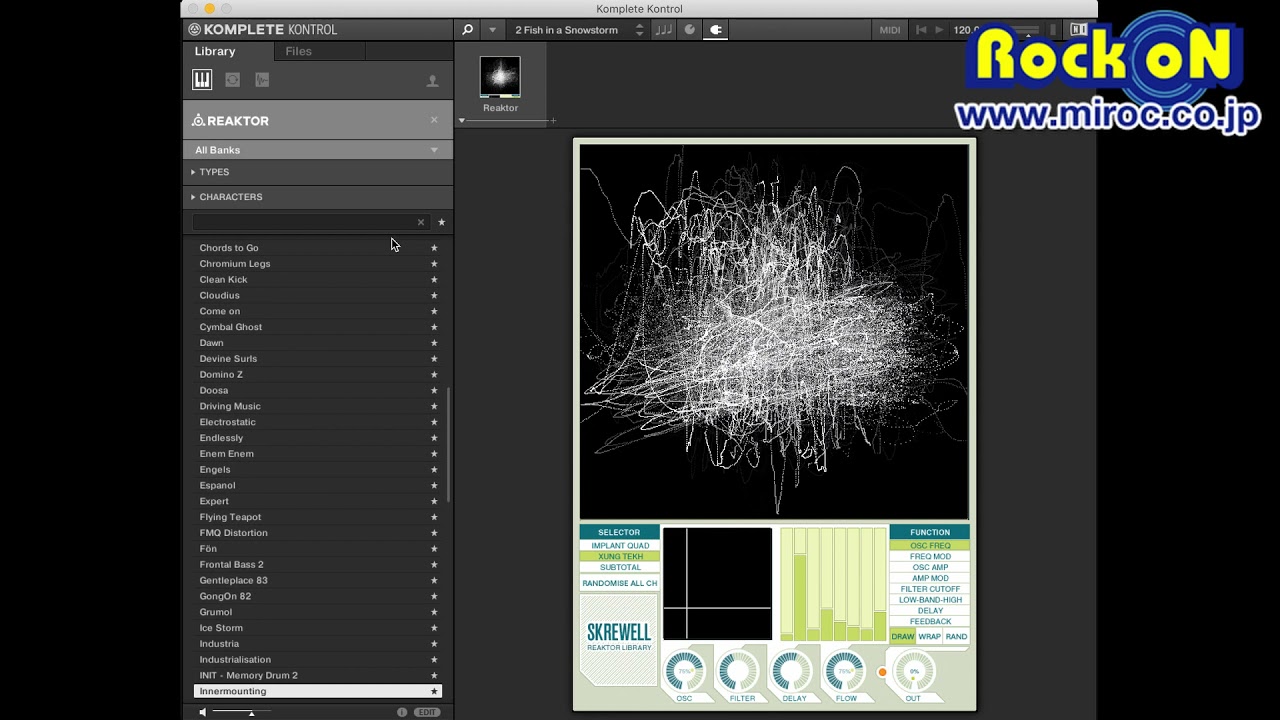Viewport: 1280px width, 720px height.
Task: Open the dropdown arrow next to search icon
Action: [x=492, y=30]
